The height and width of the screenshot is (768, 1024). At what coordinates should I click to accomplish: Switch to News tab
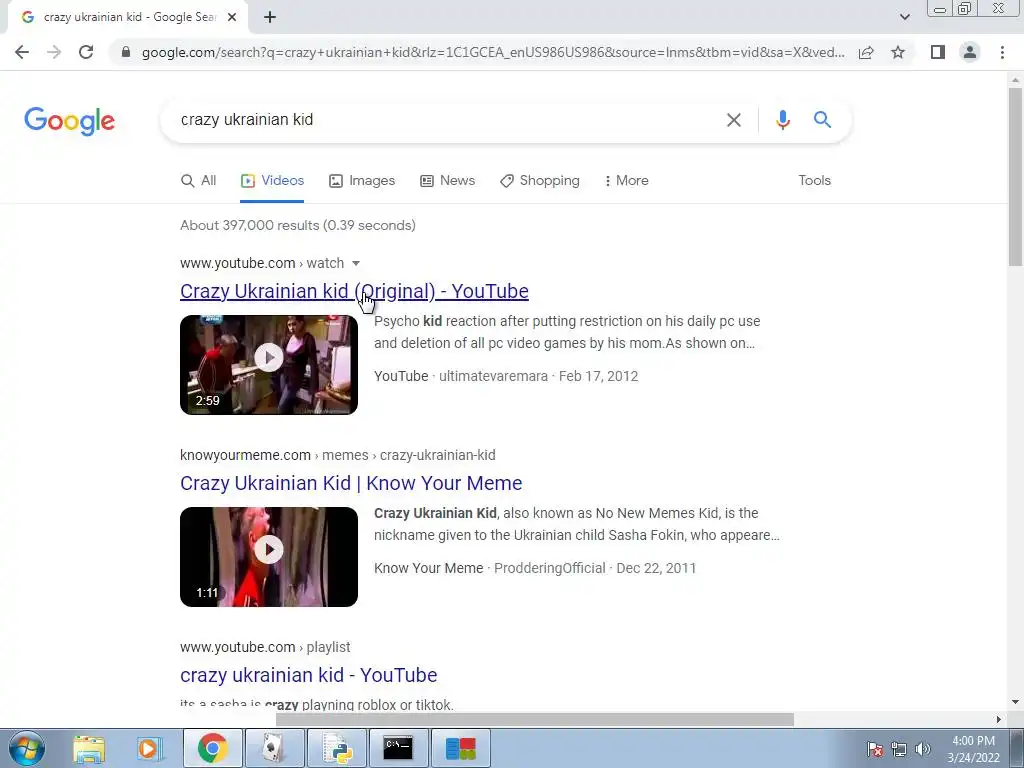coord(447,181)
